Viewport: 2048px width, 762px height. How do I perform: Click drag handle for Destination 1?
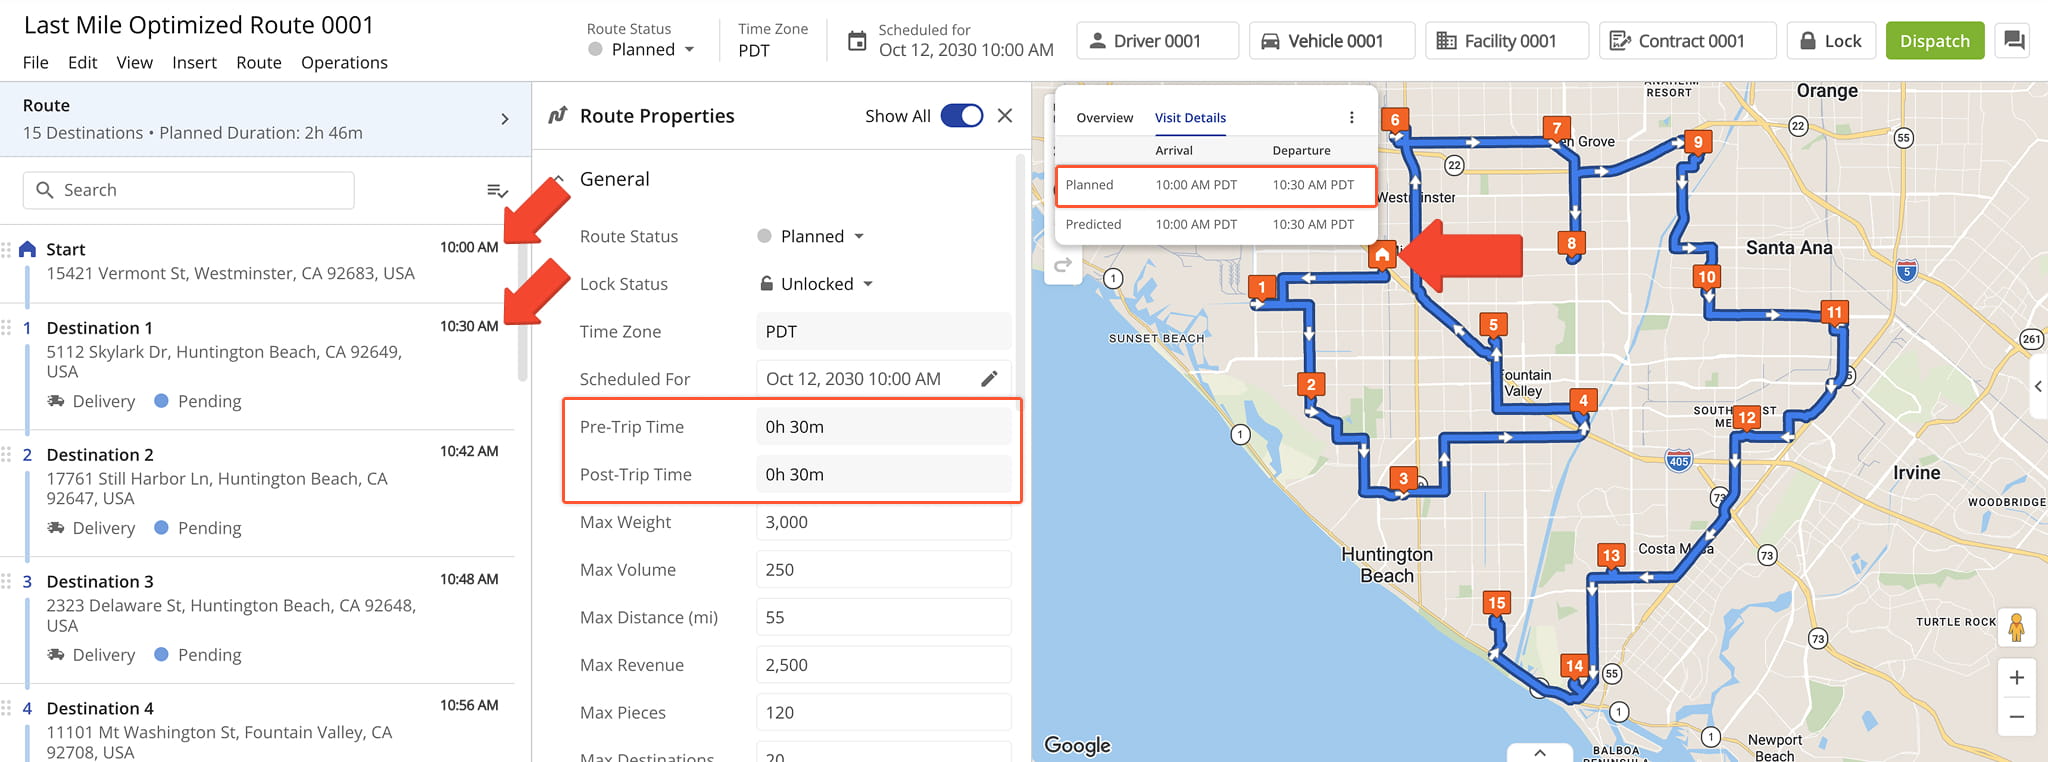point(6,328)
